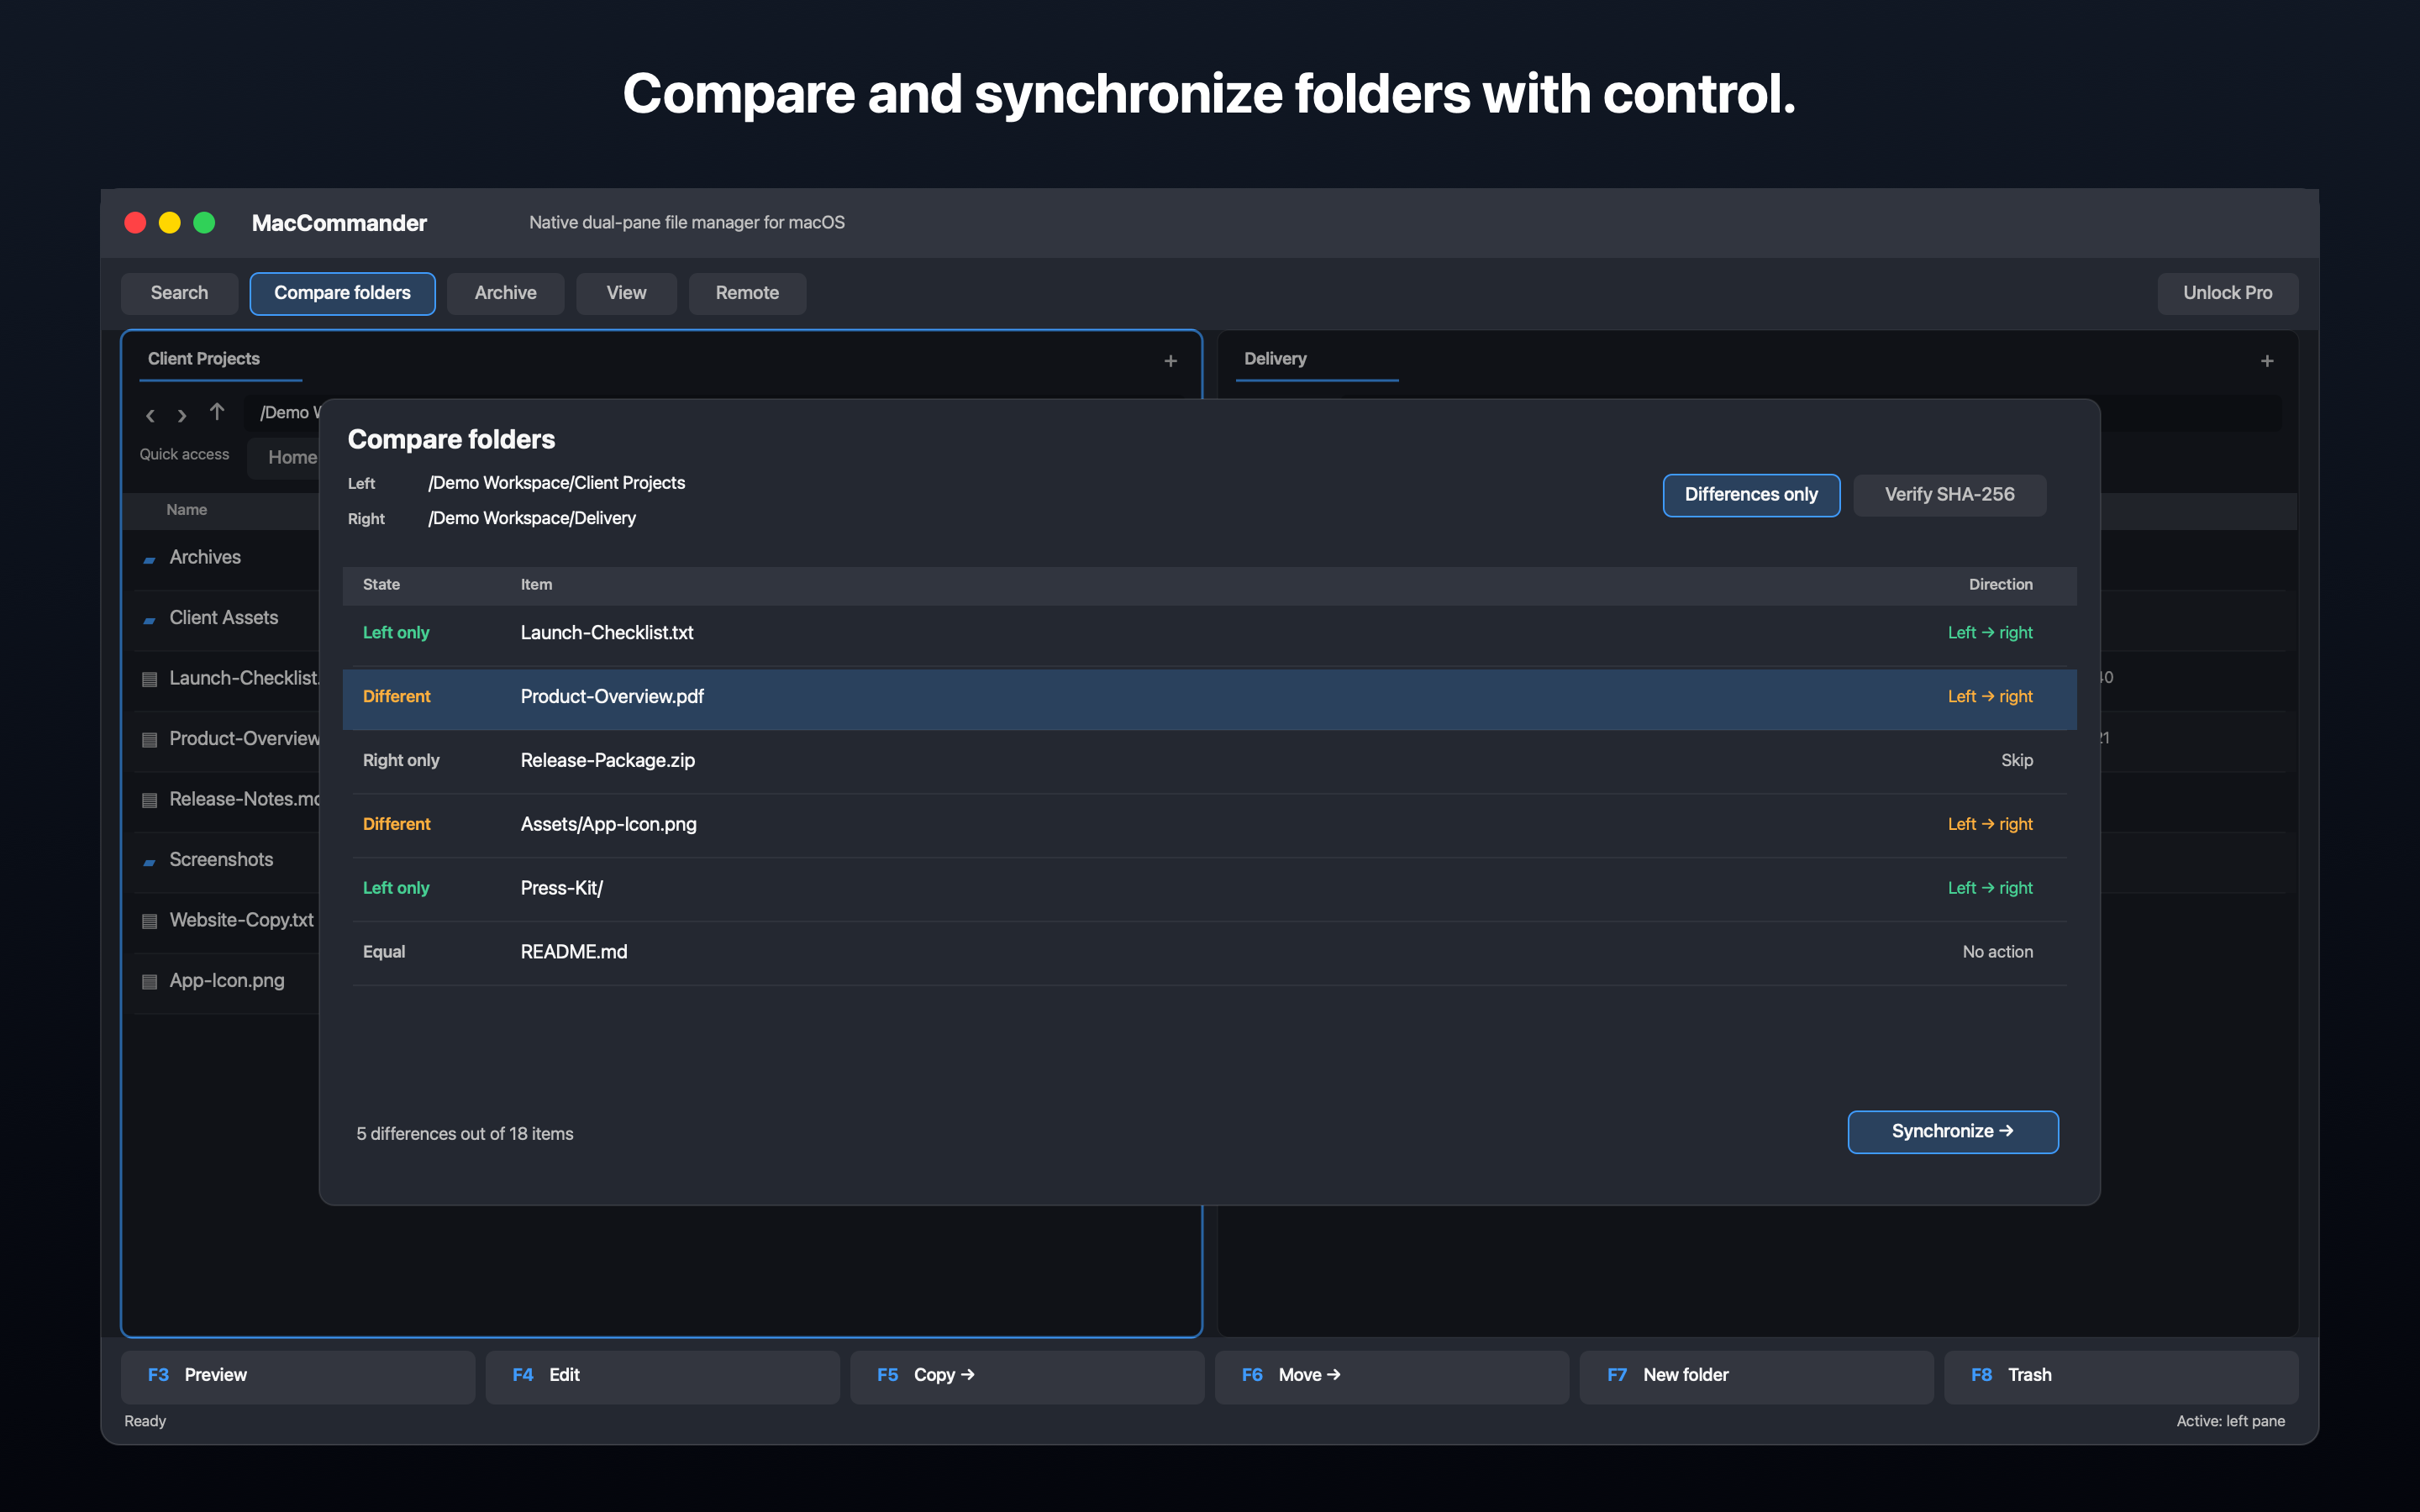Screen dimensions: 2420x1512
Task: Open the Remote toolbar tab
Action: [x=747, y=293]
